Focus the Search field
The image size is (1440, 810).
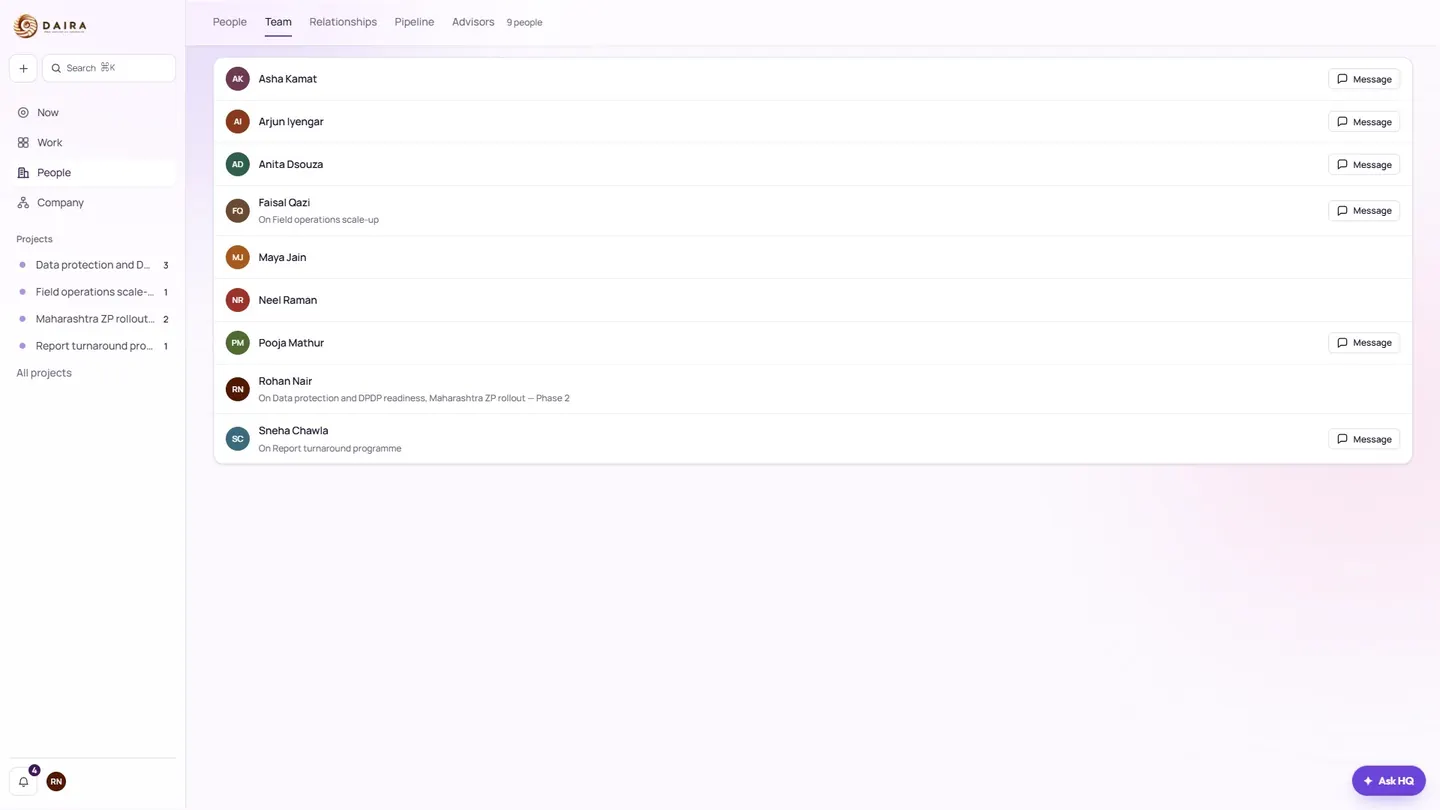click(109, 68)
